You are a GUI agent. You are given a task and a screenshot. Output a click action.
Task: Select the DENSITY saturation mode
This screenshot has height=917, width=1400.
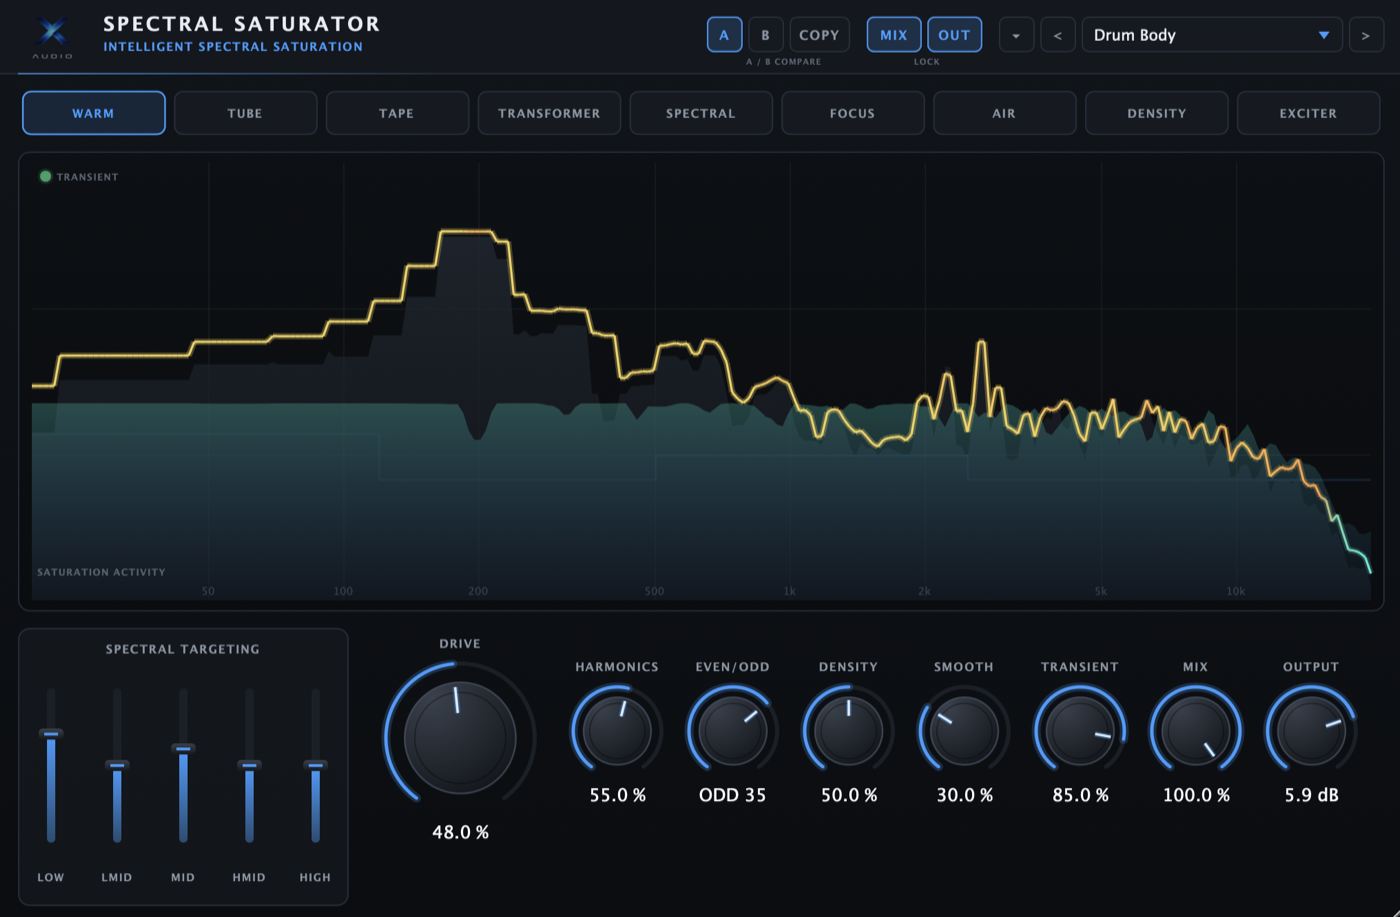click(x=1156, y=113)
